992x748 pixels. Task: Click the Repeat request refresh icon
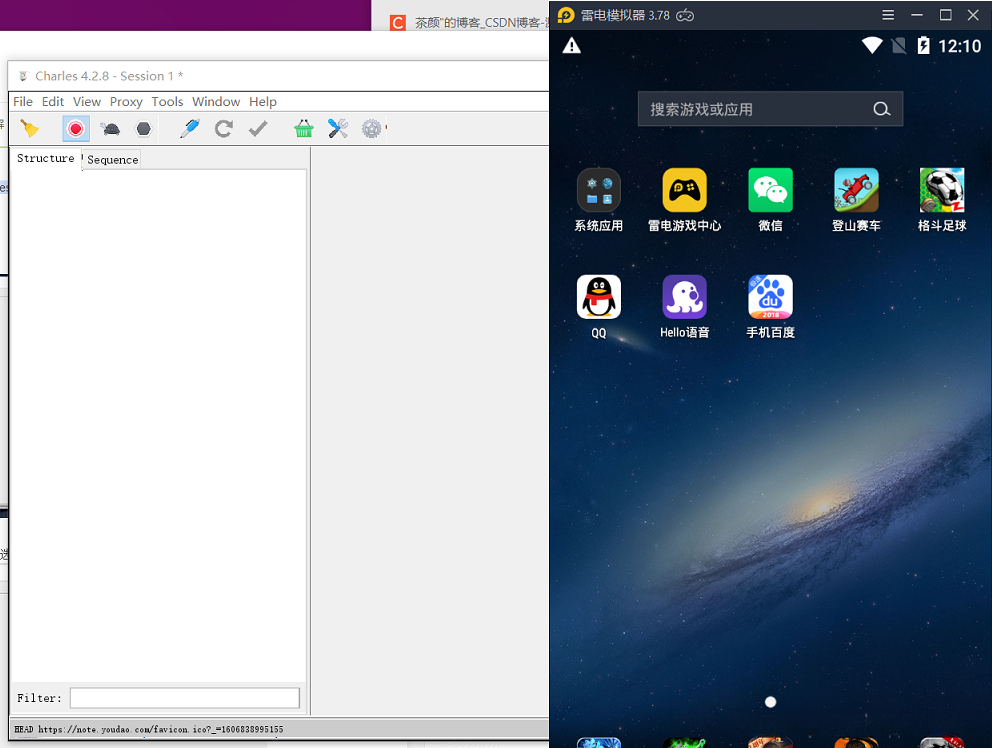coord(224,129)
